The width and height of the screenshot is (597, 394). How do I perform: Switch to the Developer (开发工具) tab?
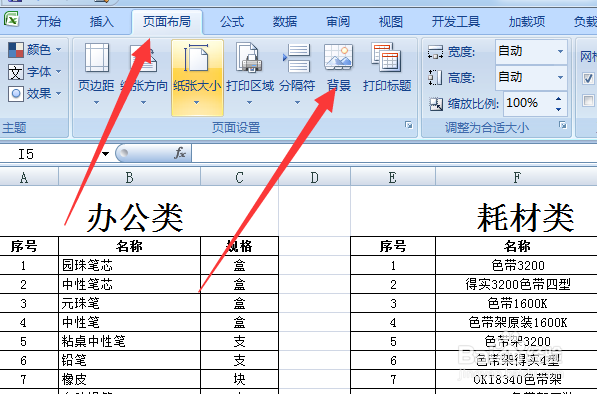(x=456, y=22)
